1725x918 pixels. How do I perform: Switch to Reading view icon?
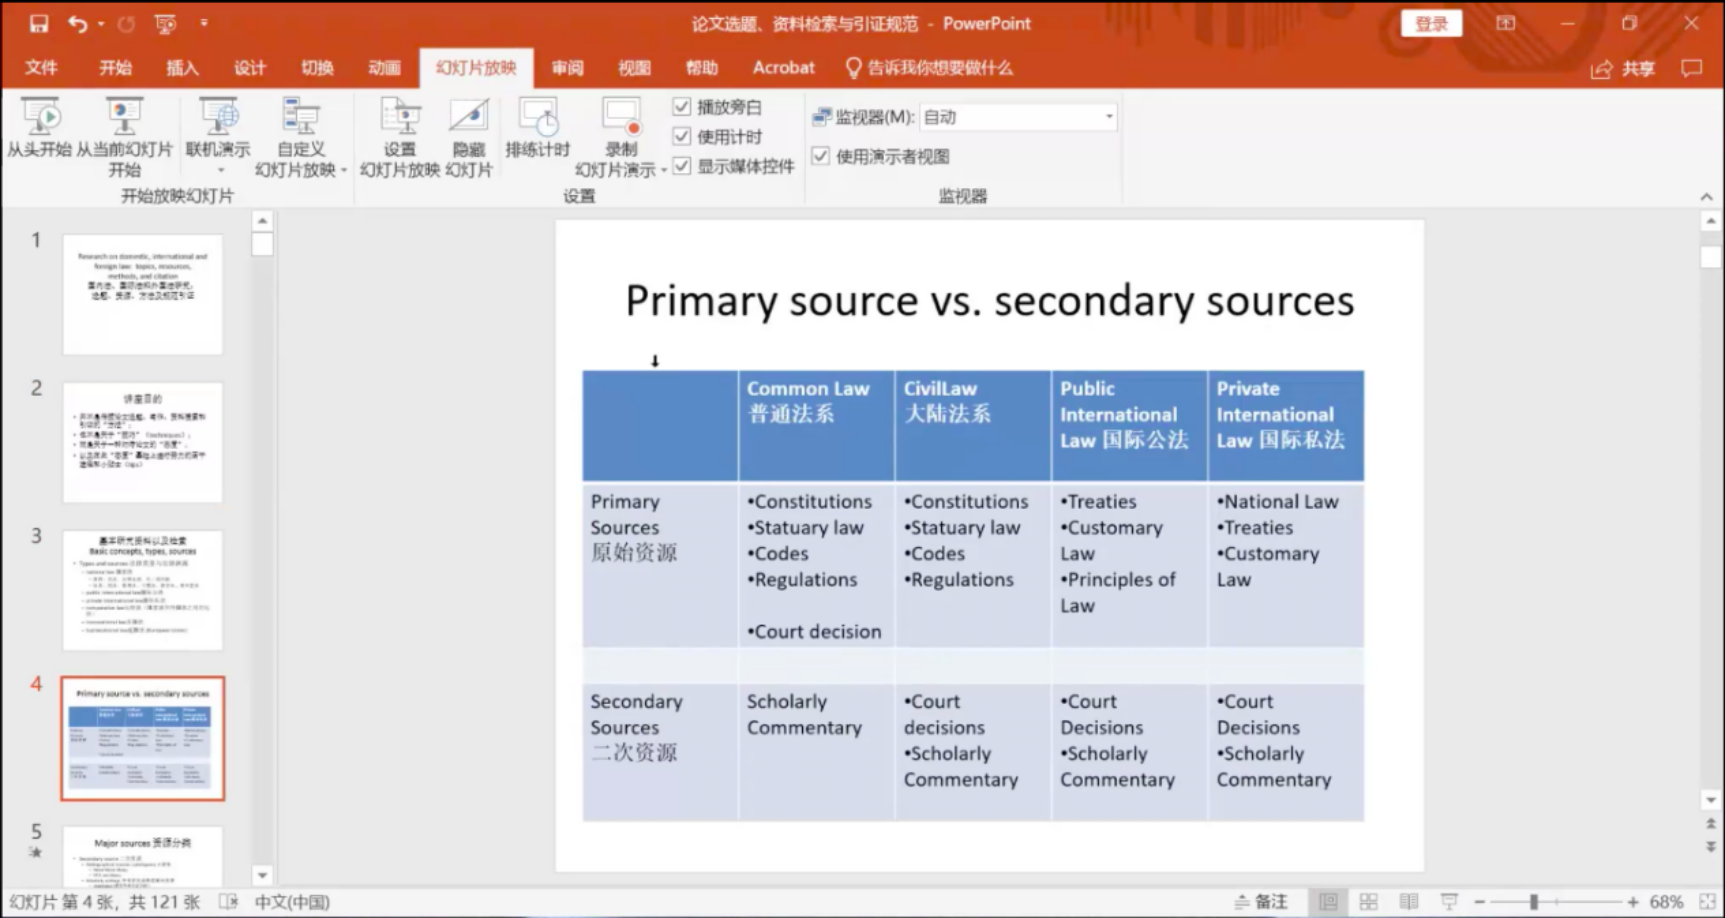(x=1408, y=901)
